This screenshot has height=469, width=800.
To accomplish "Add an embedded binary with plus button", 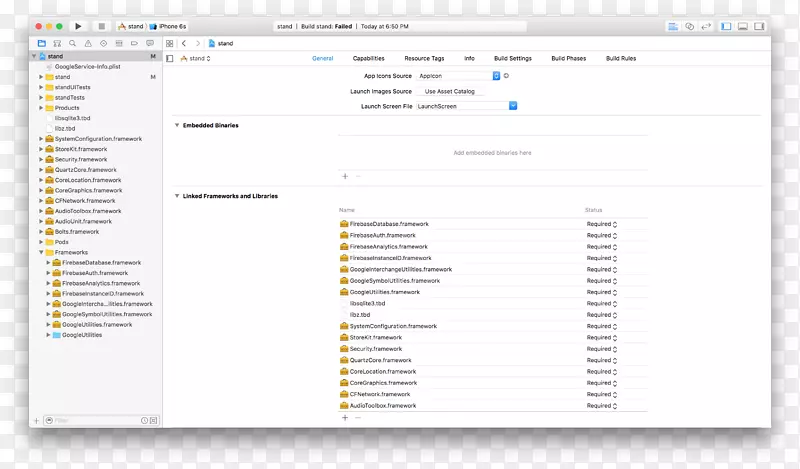I will (345, 176).
